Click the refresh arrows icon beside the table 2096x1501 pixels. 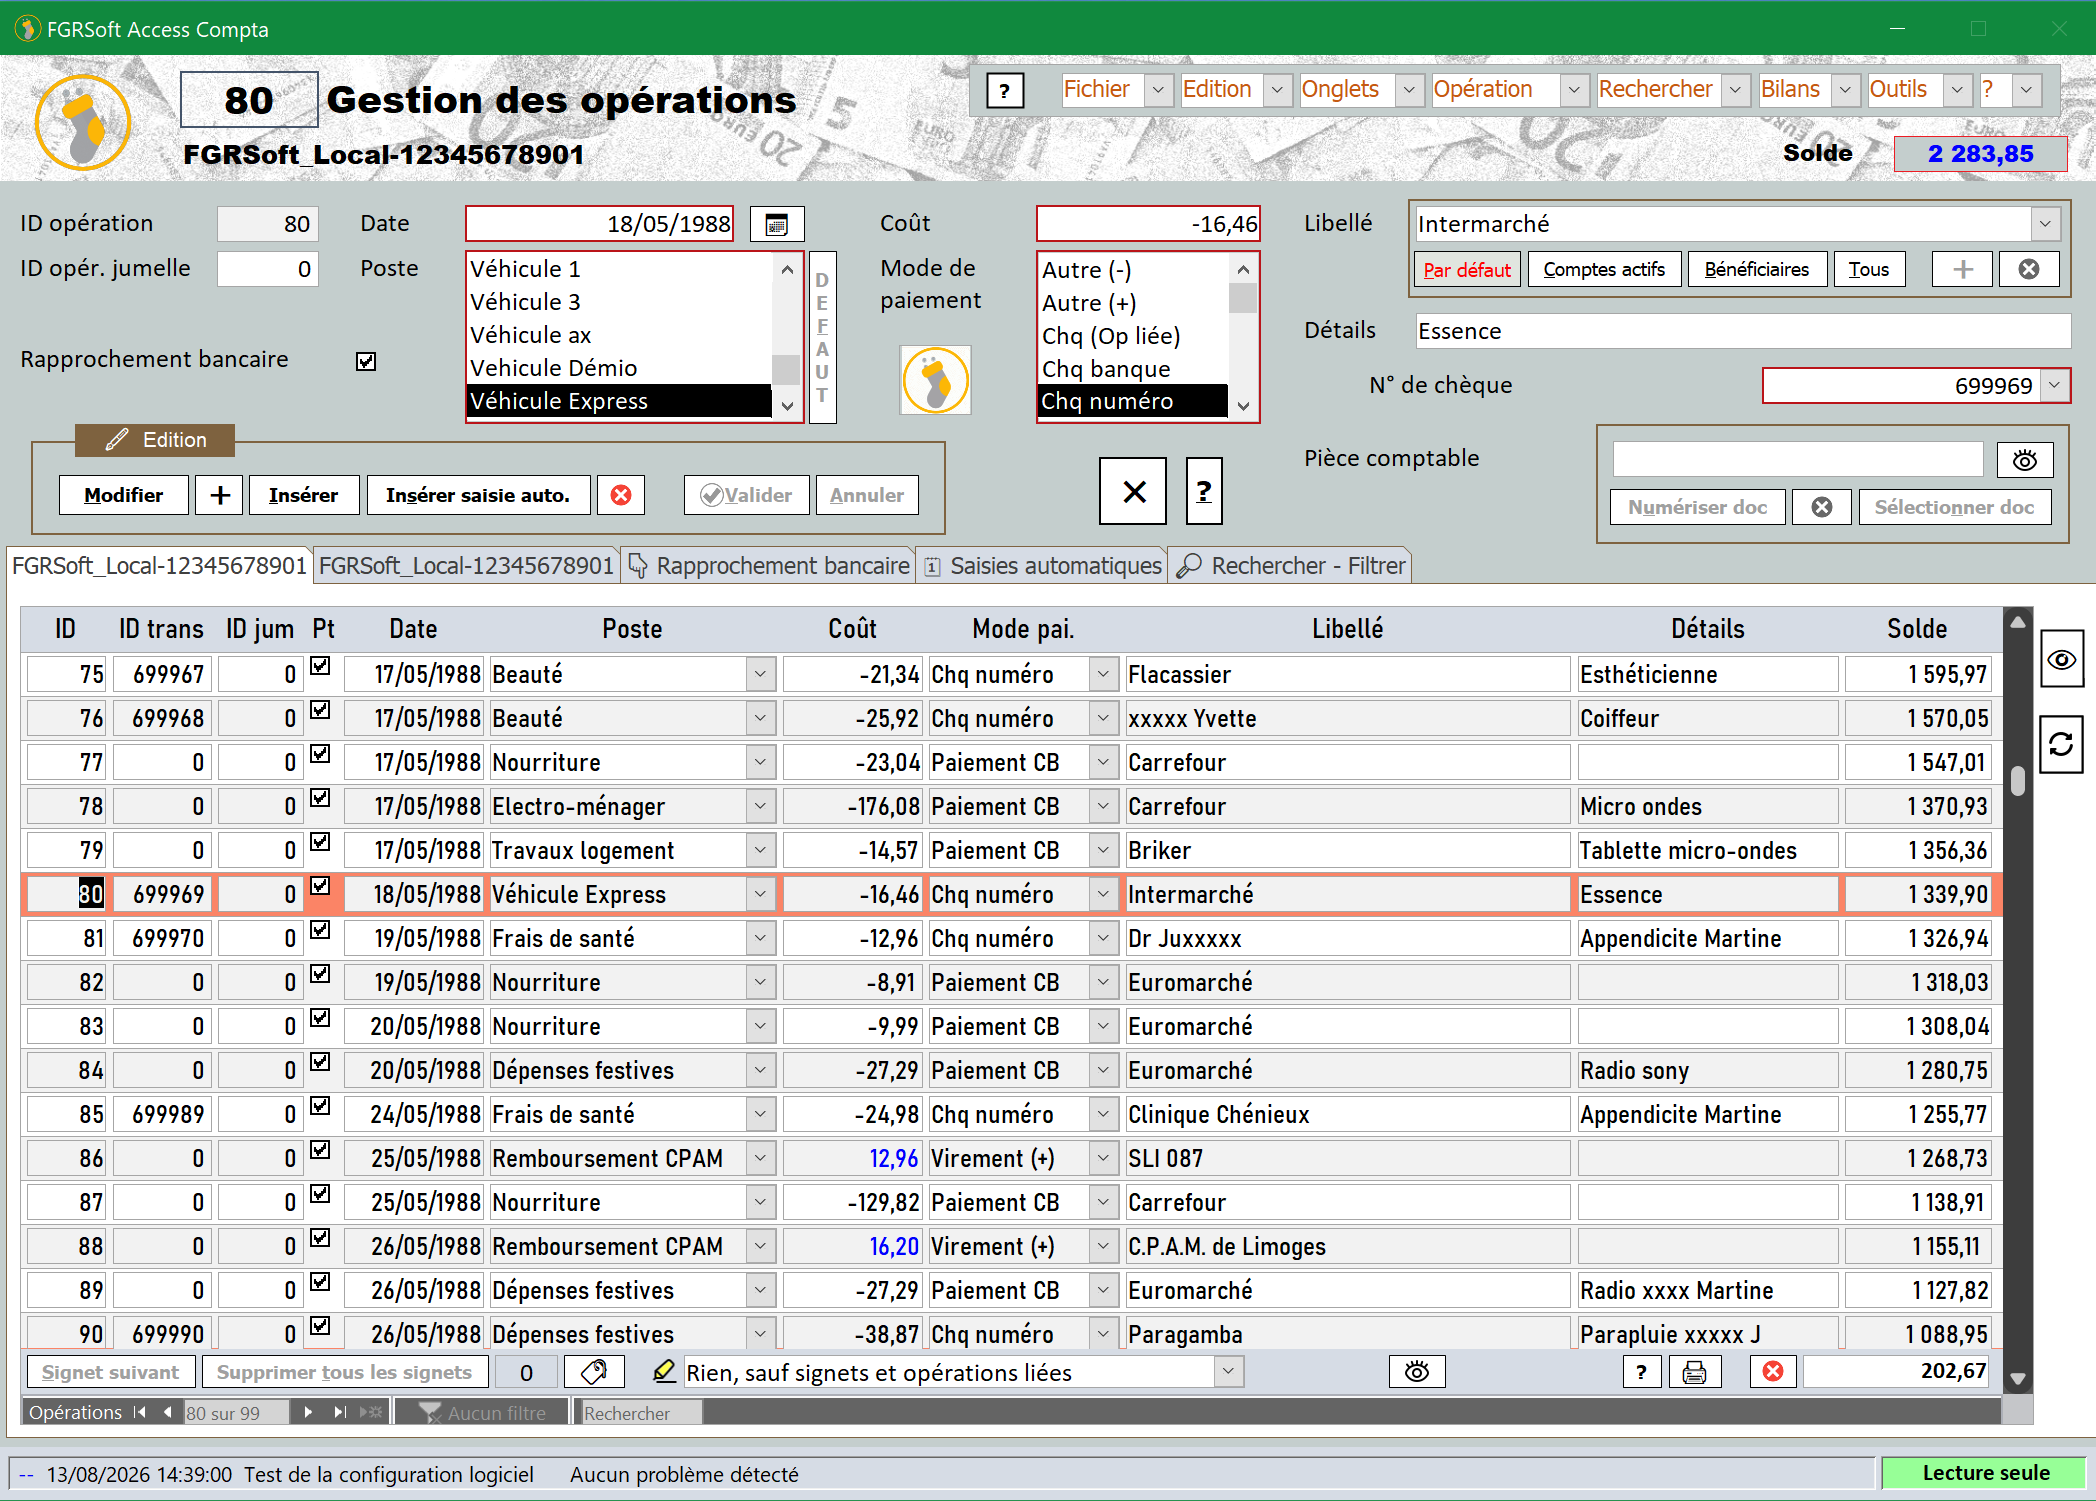pyautogui.click(x=2061, y=744)
